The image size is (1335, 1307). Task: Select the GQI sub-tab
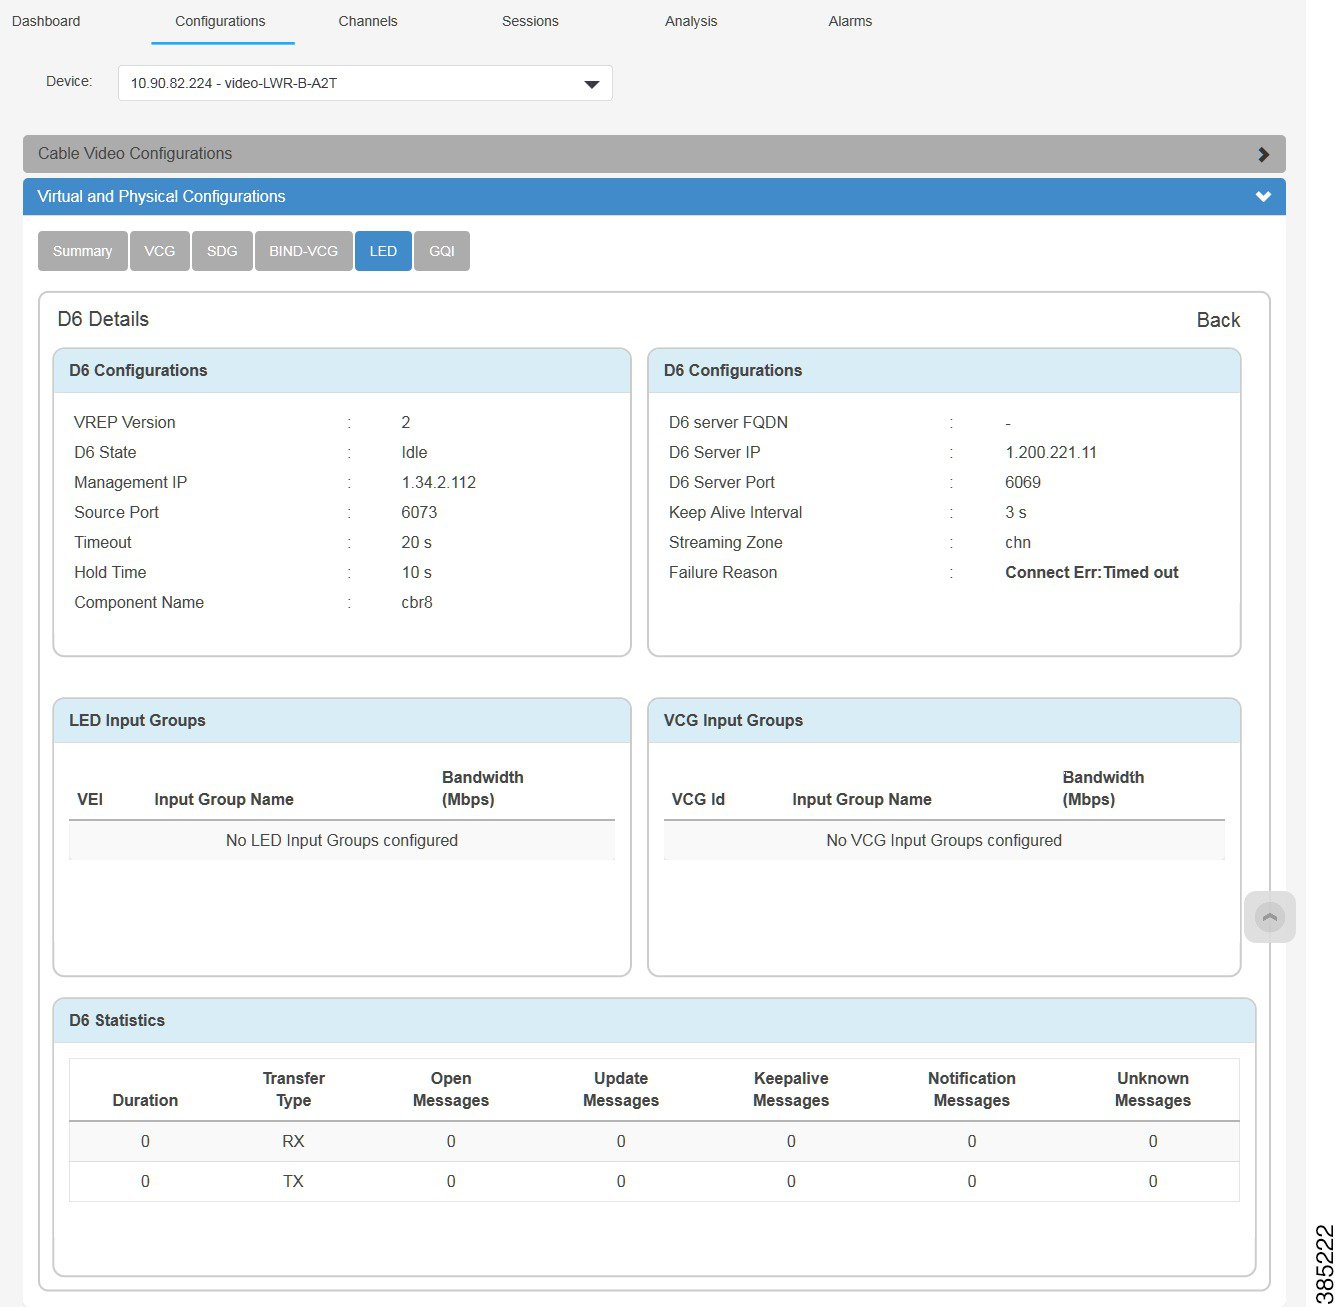[441, 250]
